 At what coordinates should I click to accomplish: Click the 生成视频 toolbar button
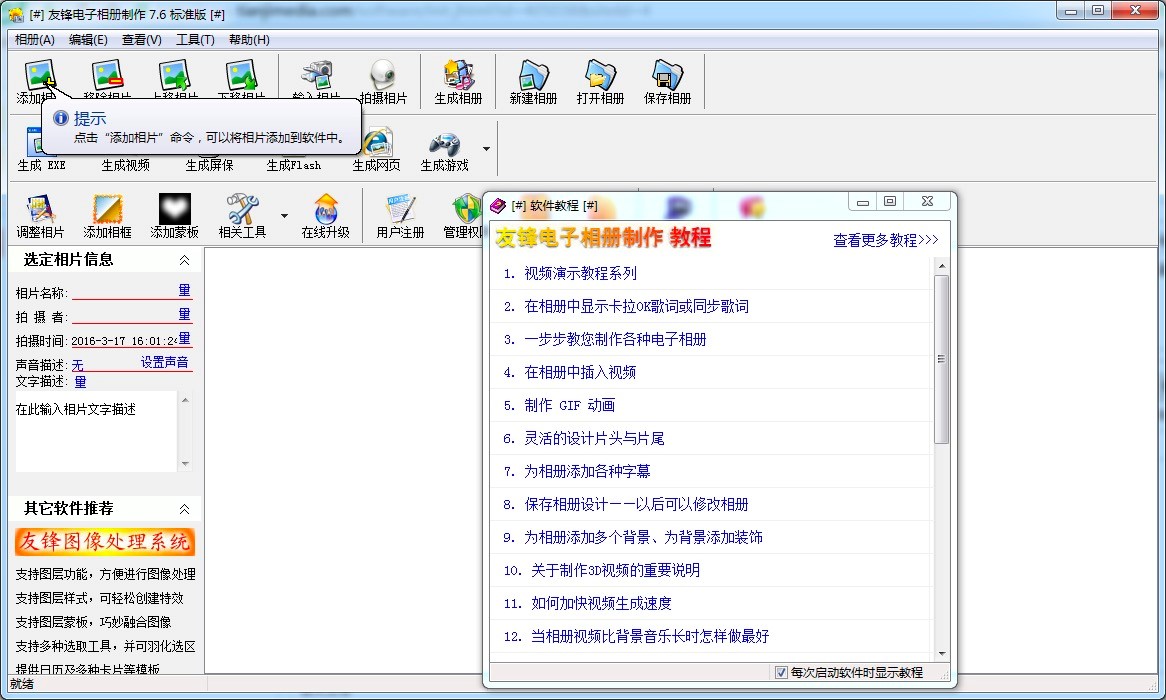coord(125,164)
